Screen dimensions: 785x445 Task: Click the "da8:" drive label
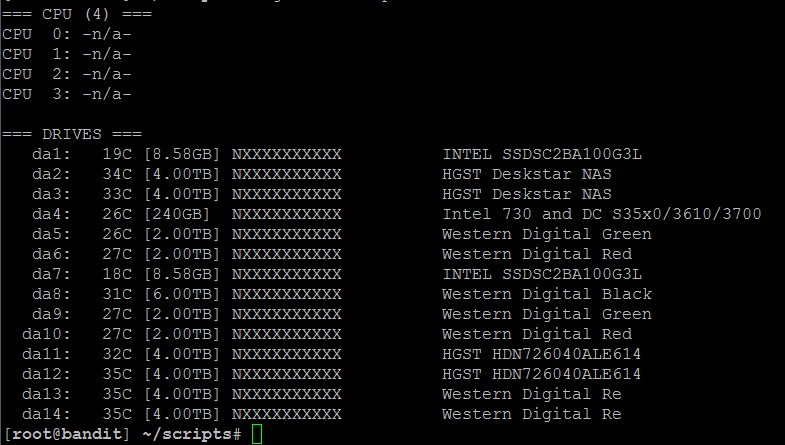[52, 294]
